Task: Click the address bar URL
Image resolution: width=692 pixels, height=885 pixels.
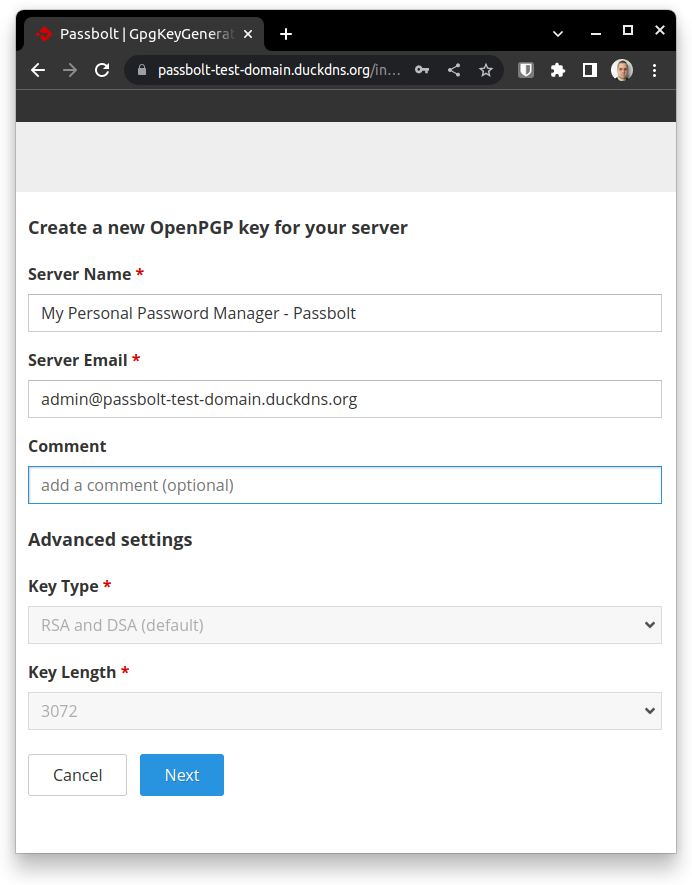Action: pos(279,70)
